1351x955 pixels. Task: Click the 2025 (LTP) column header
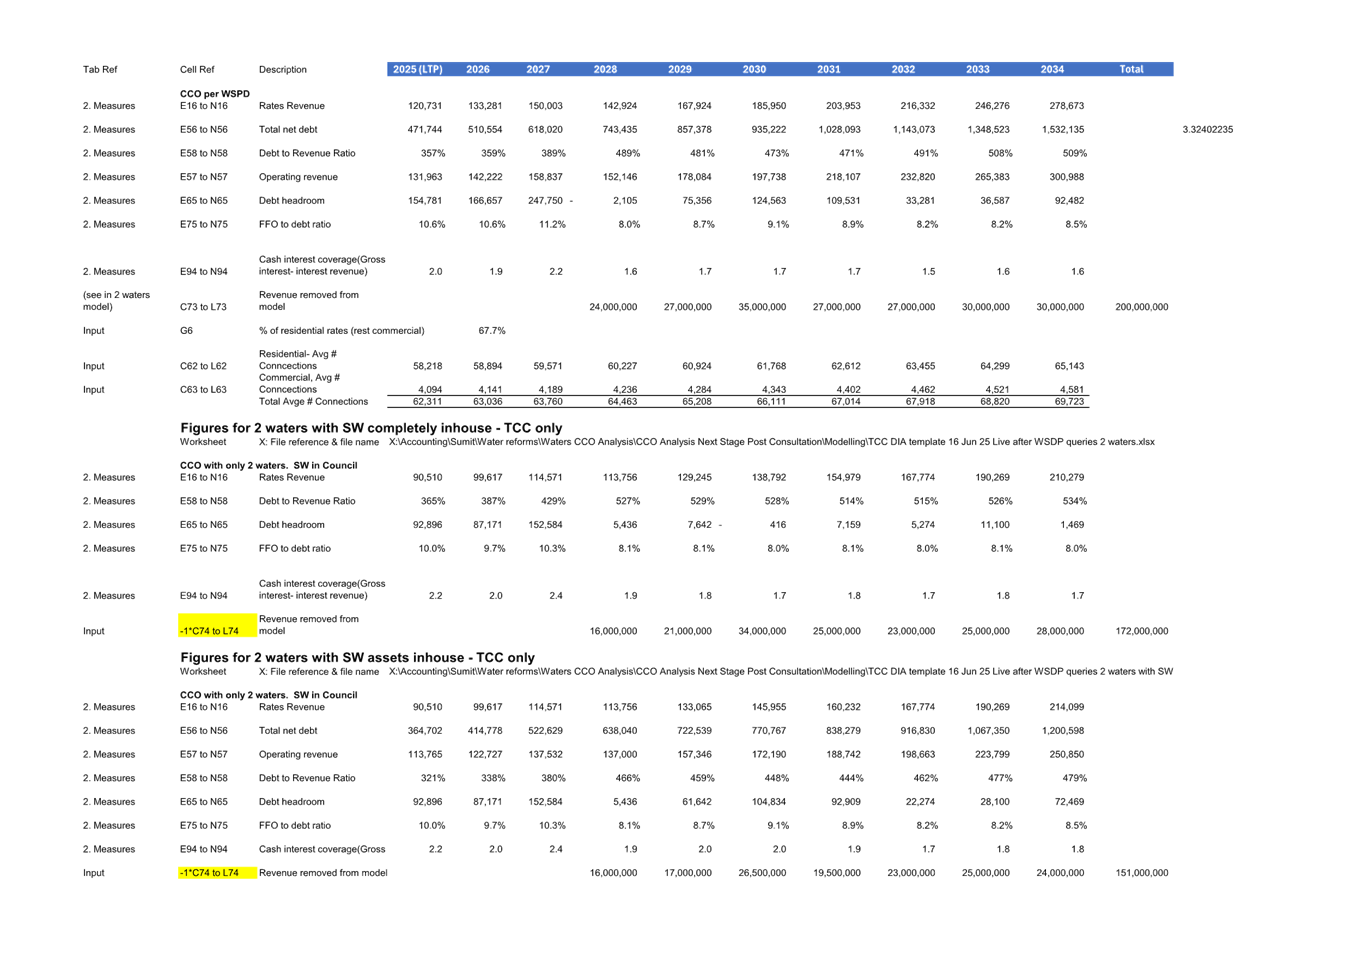[417, 69]
